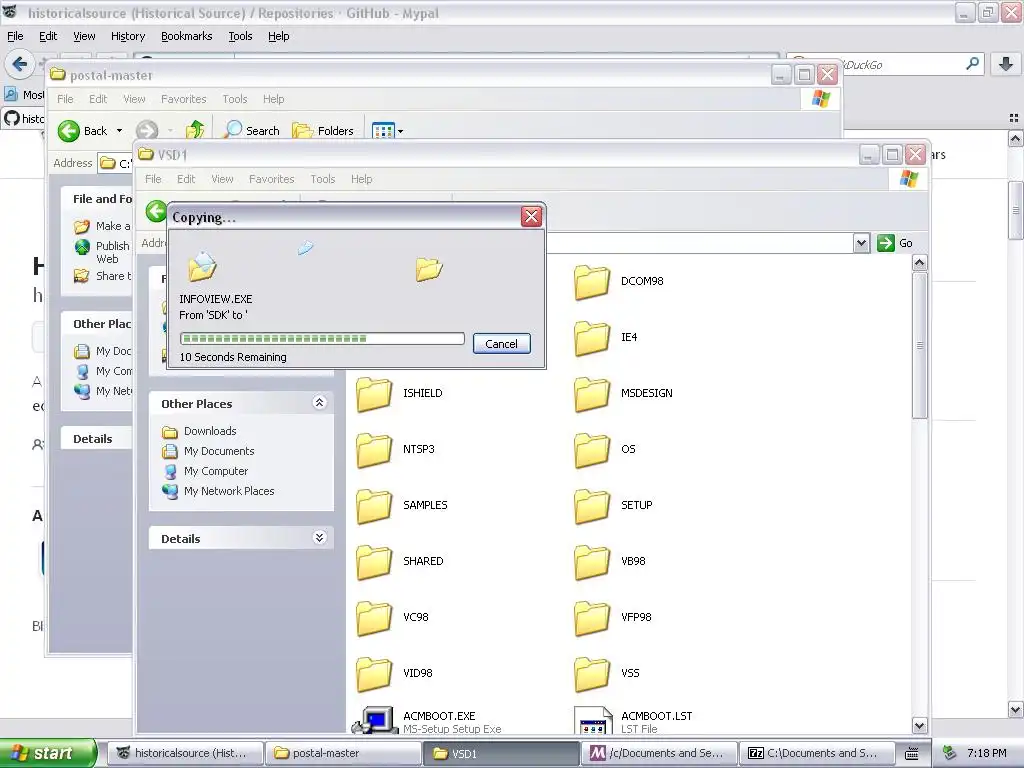1024x768 pixels.
Task: Open Downloads in Other Places
Action: (x=210, y=431)
